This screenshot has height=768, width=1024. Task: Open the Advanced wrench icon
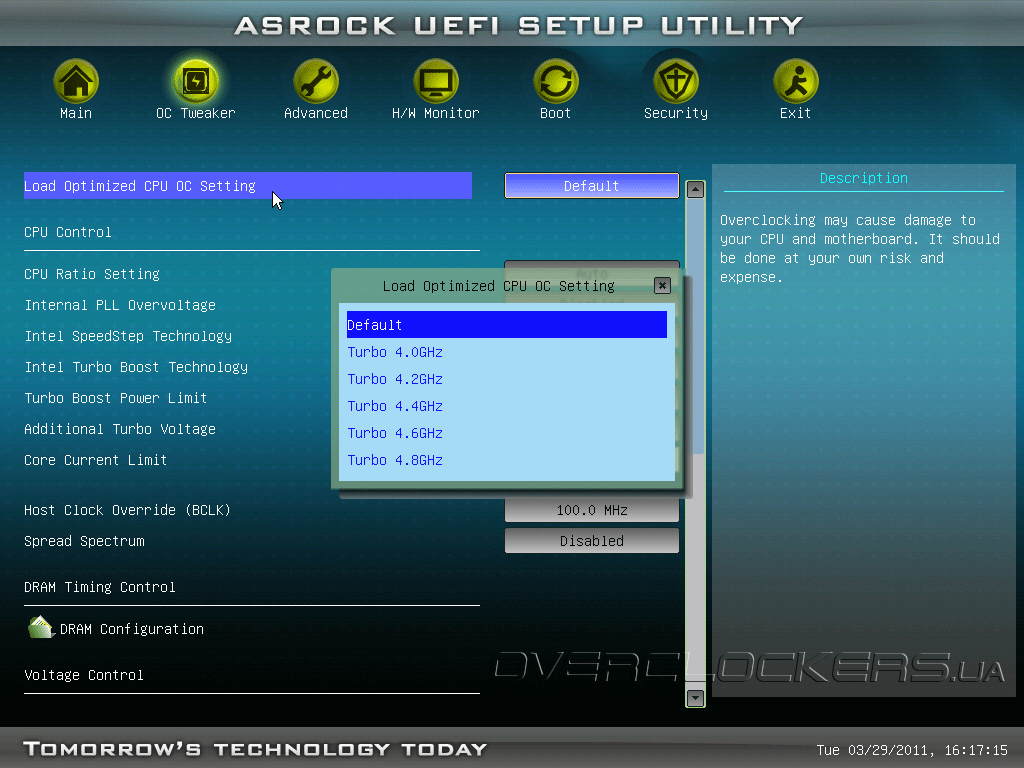coord(315,81)
